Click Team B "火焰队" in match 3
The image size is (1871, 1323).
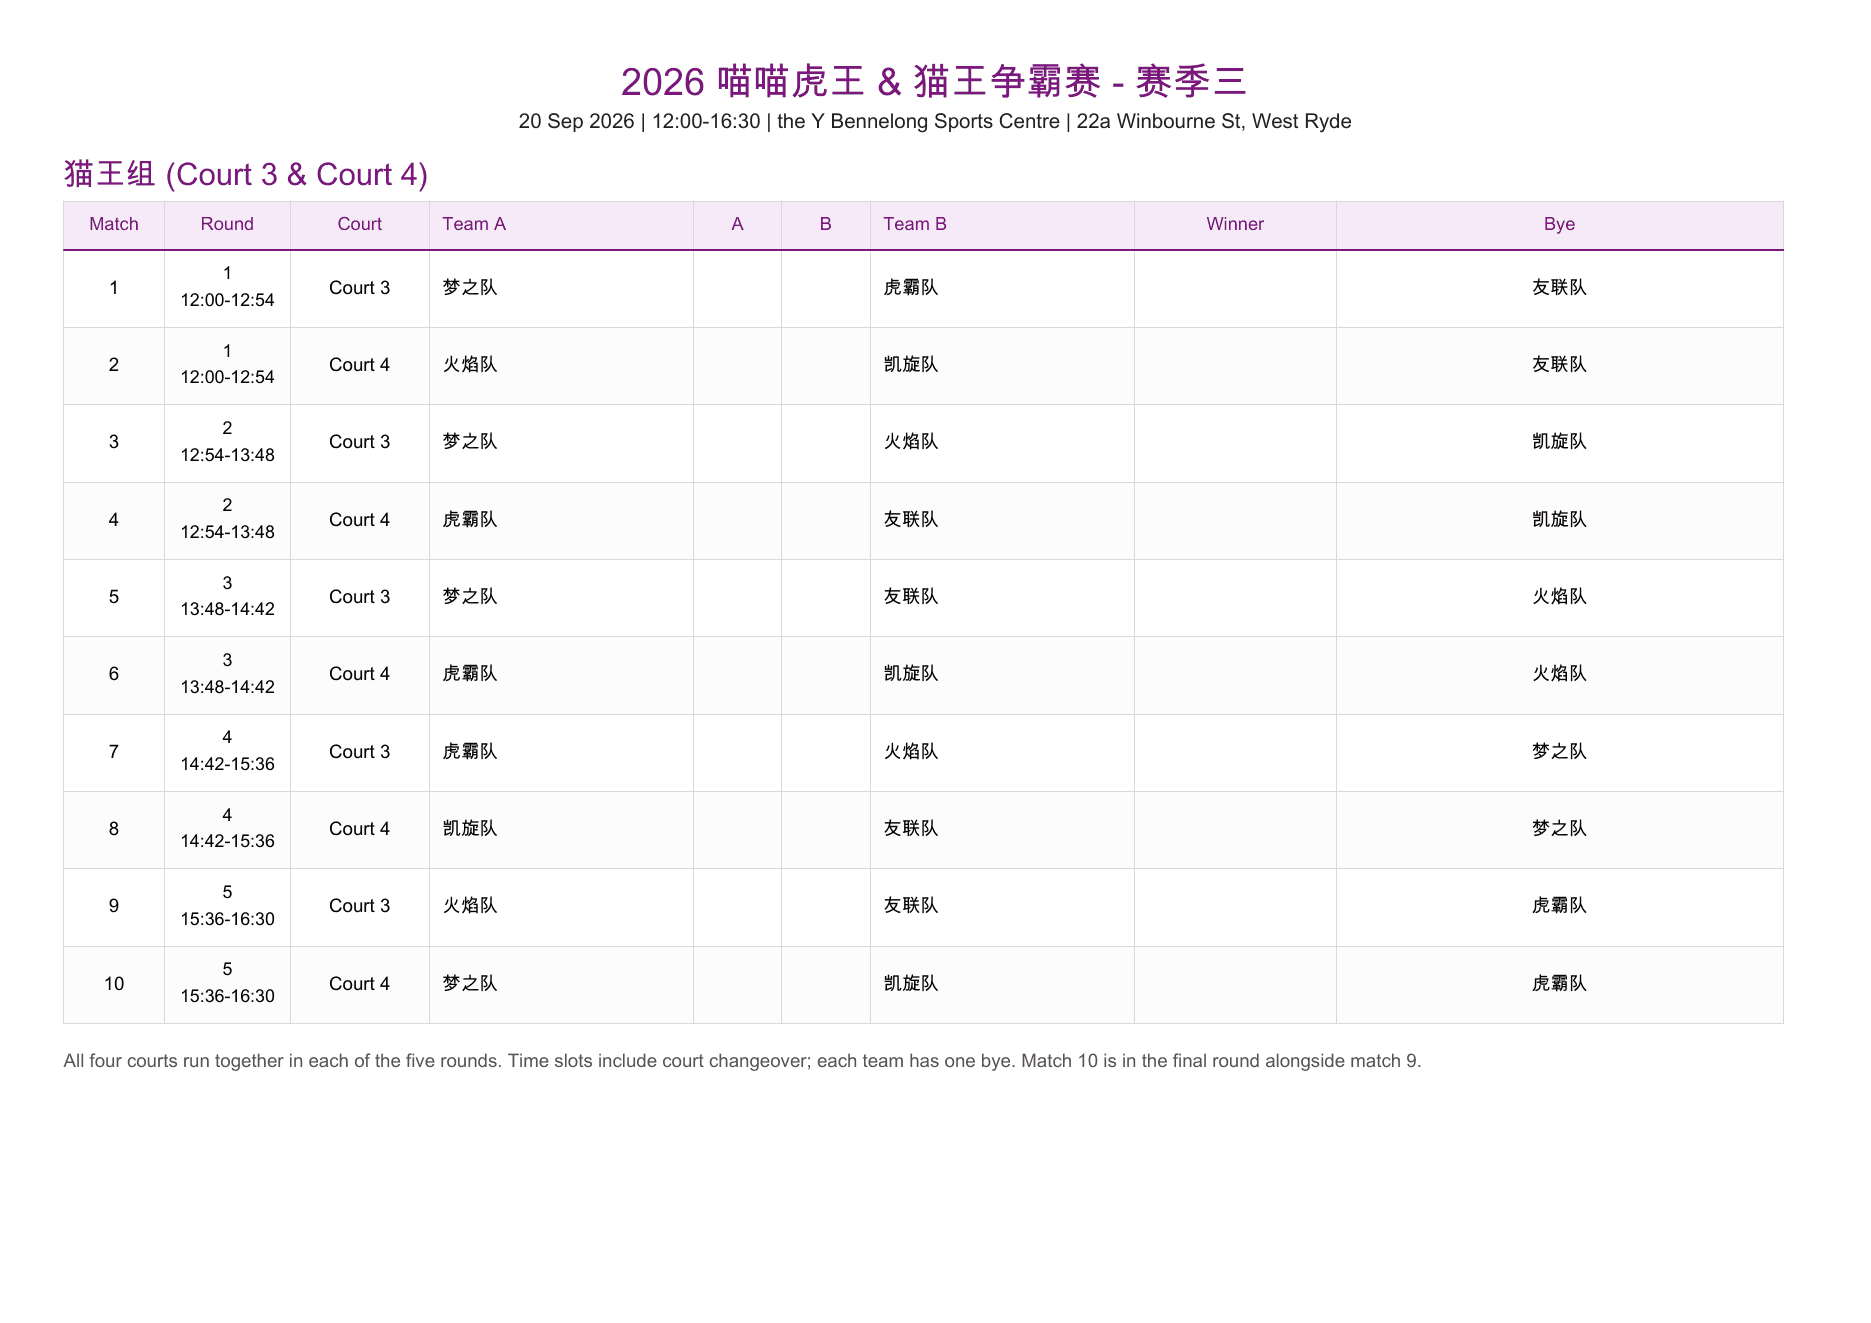pyautogui.click(x=911, y=442)
